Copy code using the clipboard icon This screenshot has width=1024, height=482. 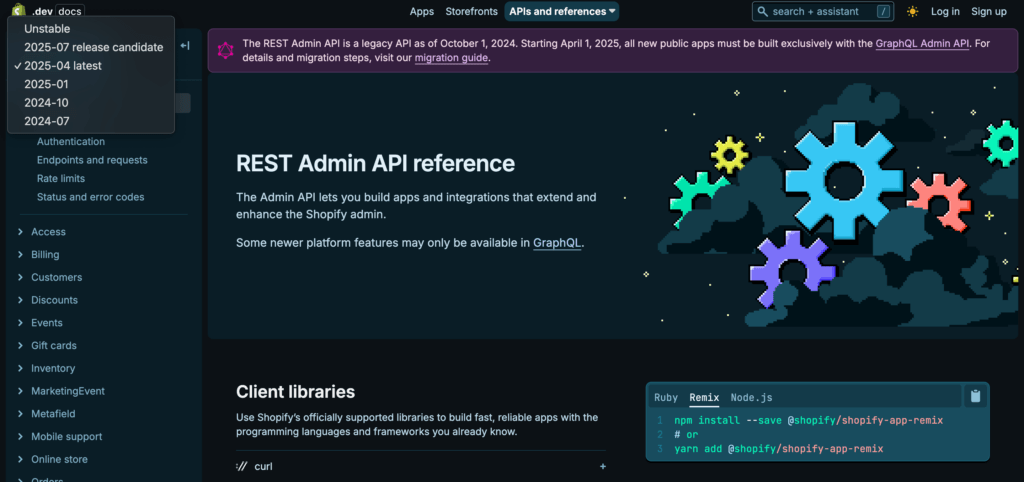pyautogui.click(x=976, y=396)
